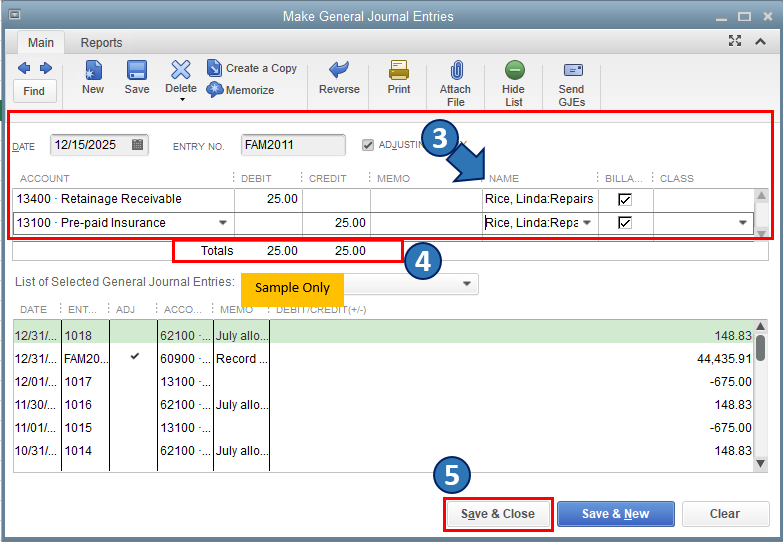Click the ACCOUNT column header
Screen dimensions: 783x542
pyautogui.click(x=45, y=178)
